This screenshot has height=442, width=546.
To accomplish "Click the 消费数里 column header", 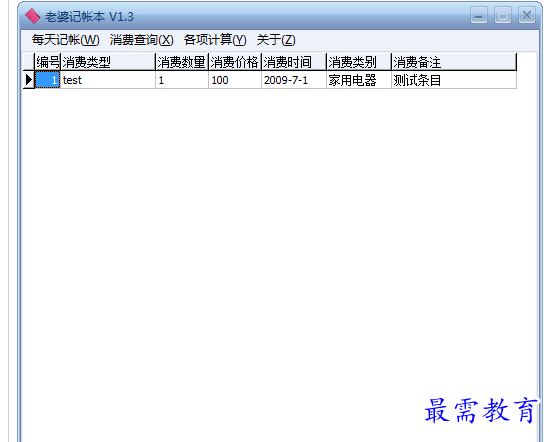I will click(x=182, y=62).
